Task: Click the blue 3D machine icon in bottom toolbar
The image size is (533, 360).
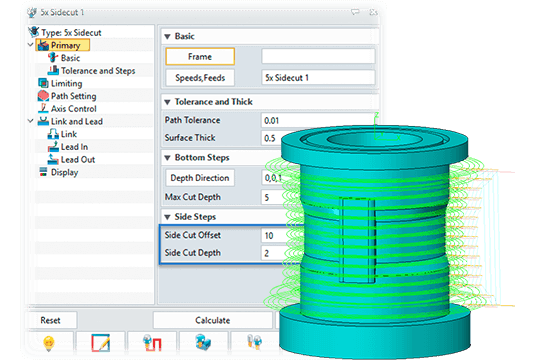Action: (x=203, y=342)
